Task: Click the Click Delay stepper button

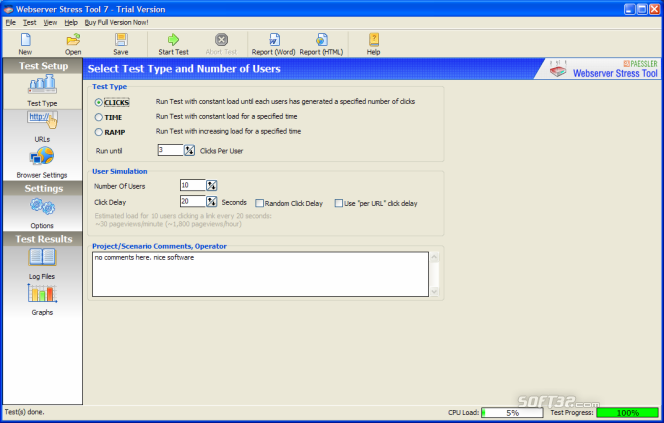Action: 211,202
